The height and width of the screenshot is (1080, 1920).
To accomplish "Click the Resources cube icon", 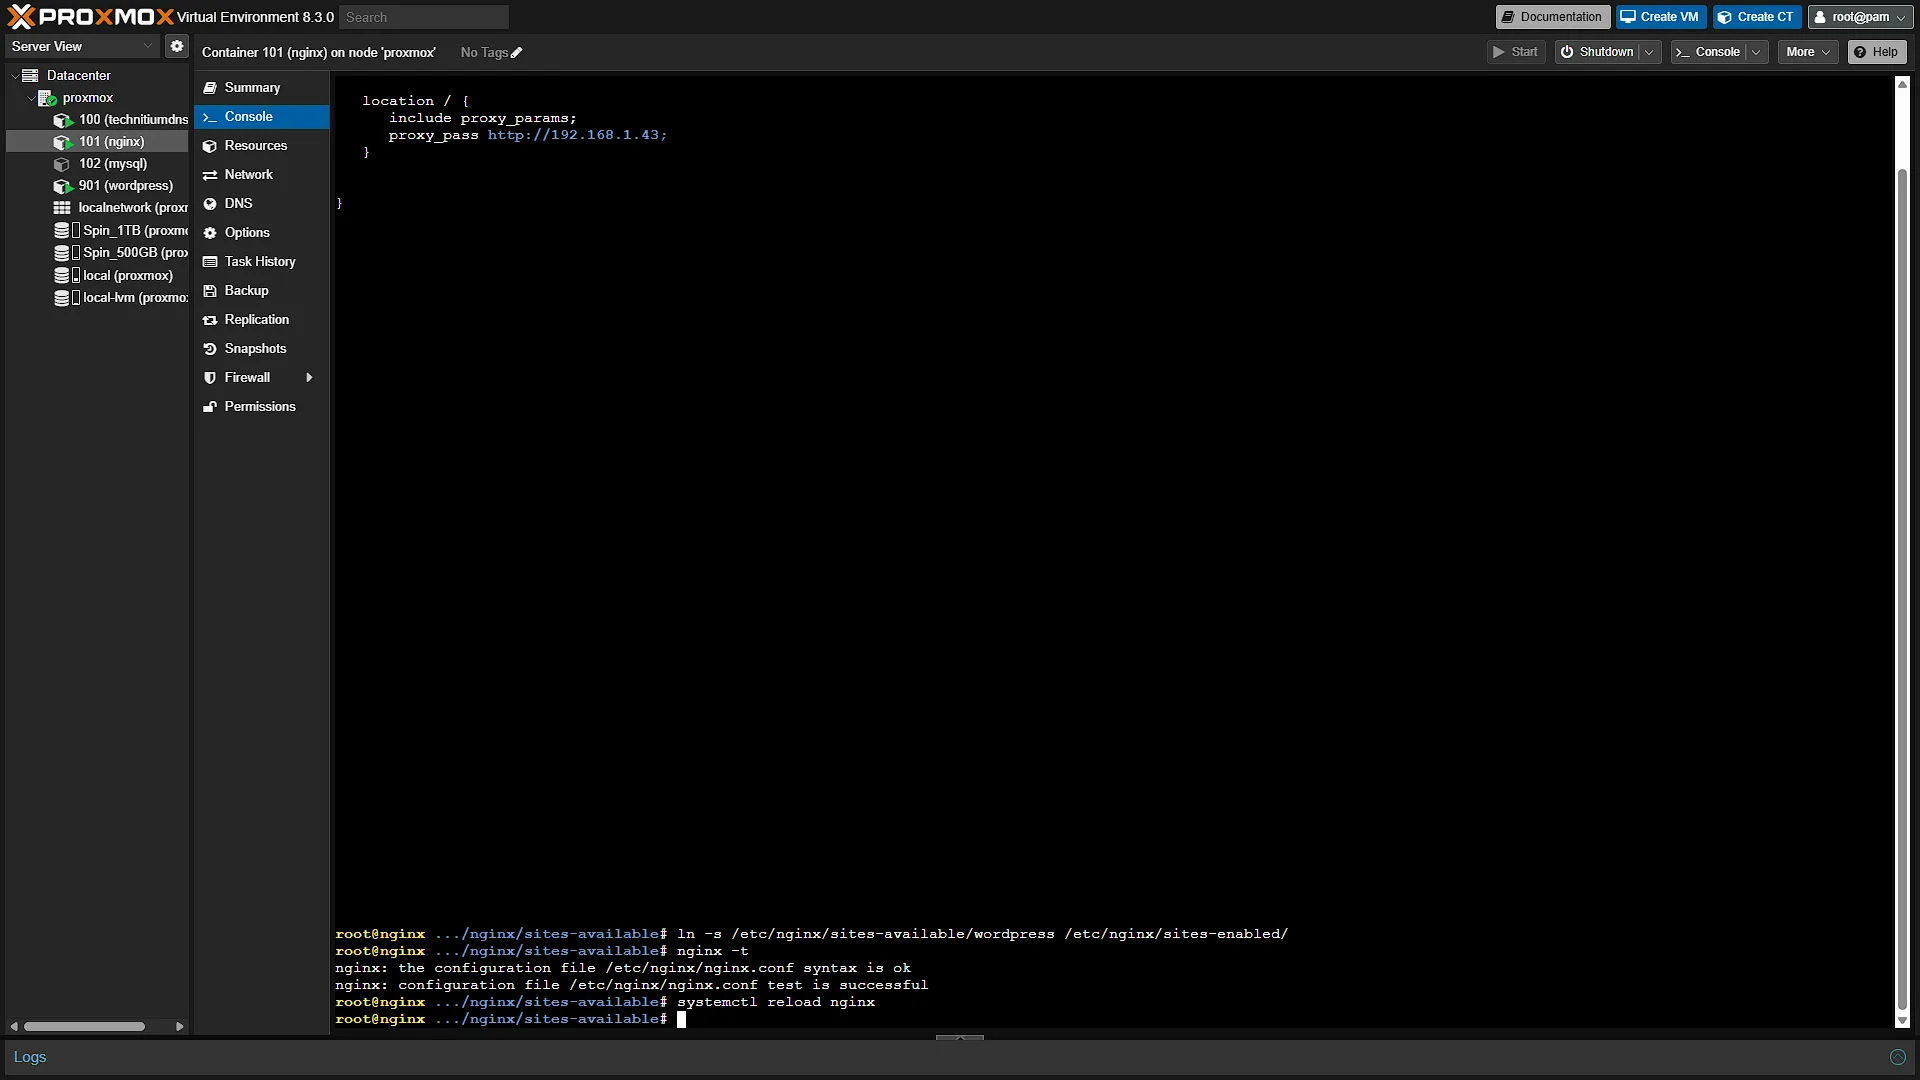I will tap(210, 146).
